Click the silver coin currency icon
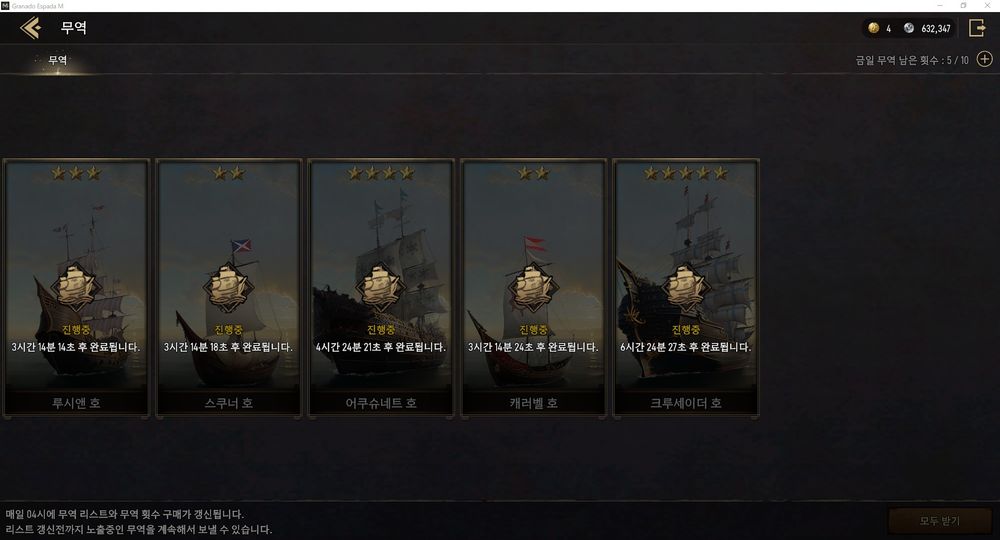This screenshot has height=540, width=1000. click(909, 27)
